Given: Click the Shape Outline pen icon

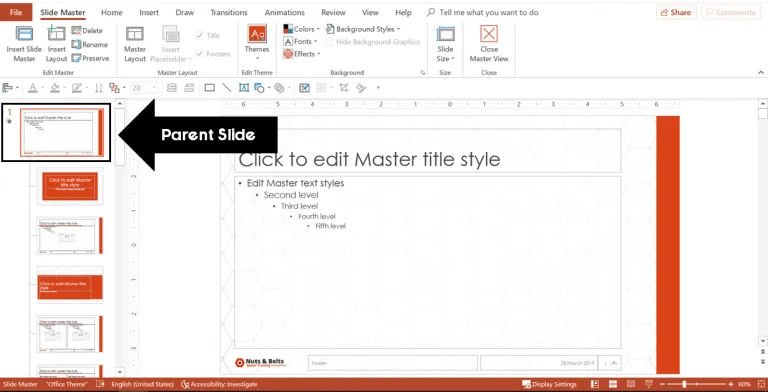Looking at the screenshot, I should pos(77,88).
